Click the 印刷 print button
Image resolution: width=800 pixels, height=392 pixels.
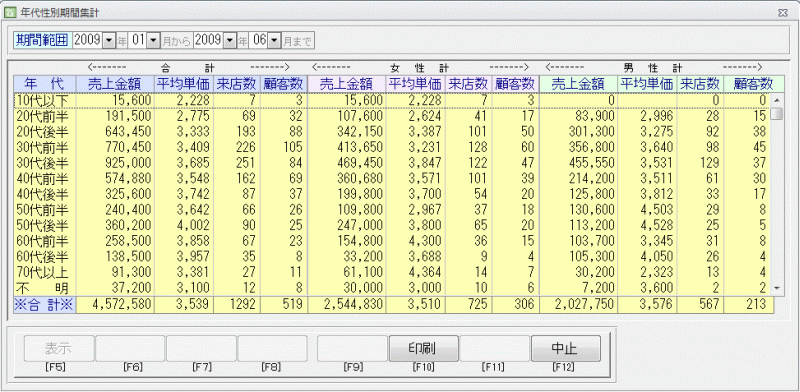pyautogui.click(x=423, y=349)
